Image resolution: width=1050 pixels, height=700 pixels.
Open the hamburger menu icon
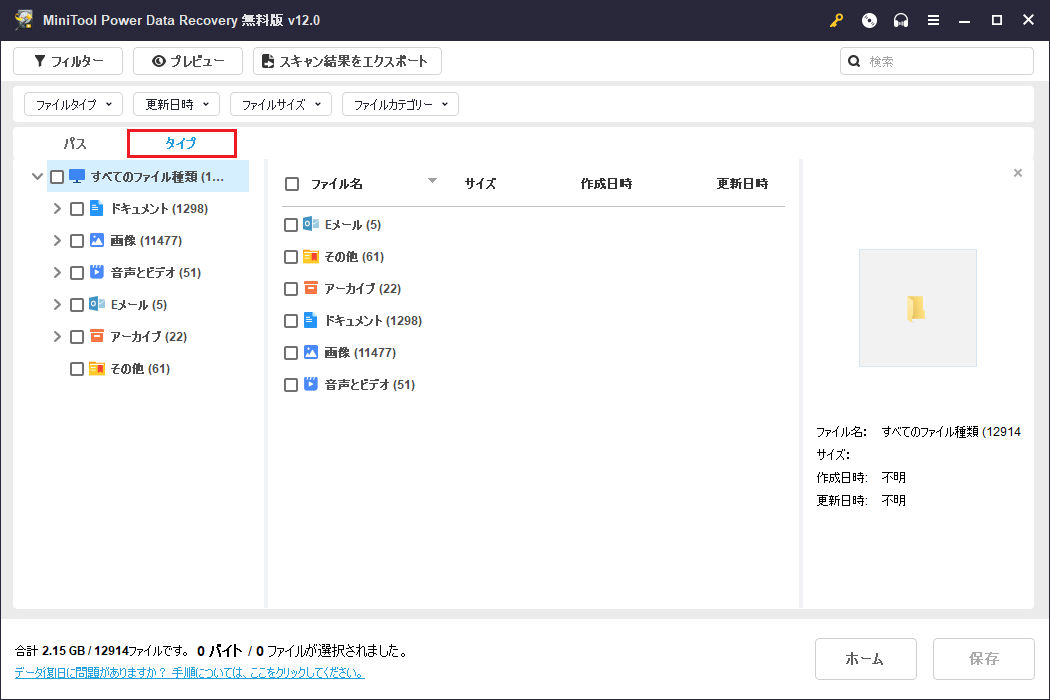pyautogui.click(x=933, y=20)
